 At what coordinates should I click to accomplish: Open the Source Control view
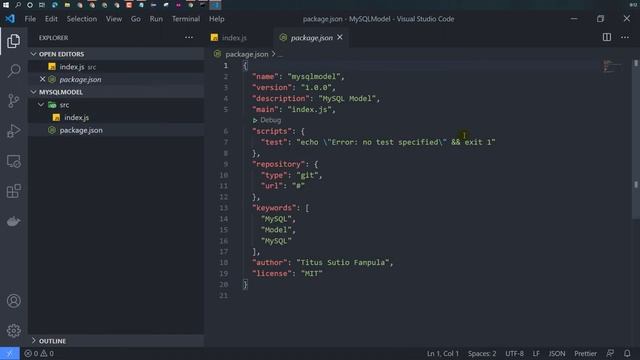pyautogui.click(x=13, y=101)
